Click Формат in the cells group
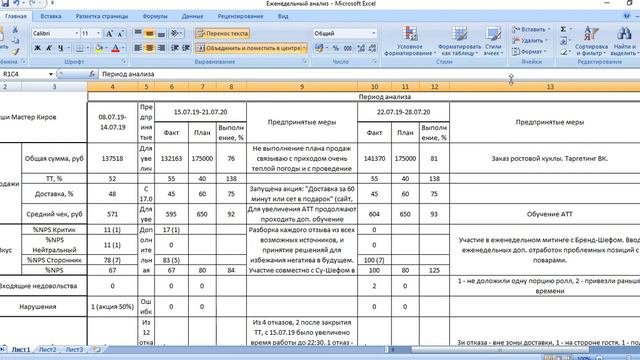The width and height of the screenshot is (640, 360). tap(529, 52)
